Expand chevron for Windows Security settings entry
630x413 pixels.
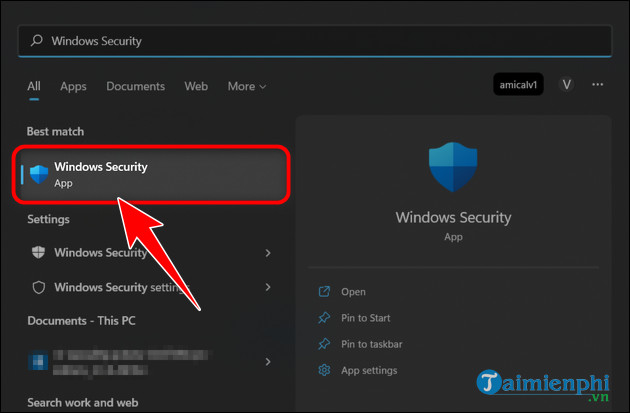click(268, 287)
